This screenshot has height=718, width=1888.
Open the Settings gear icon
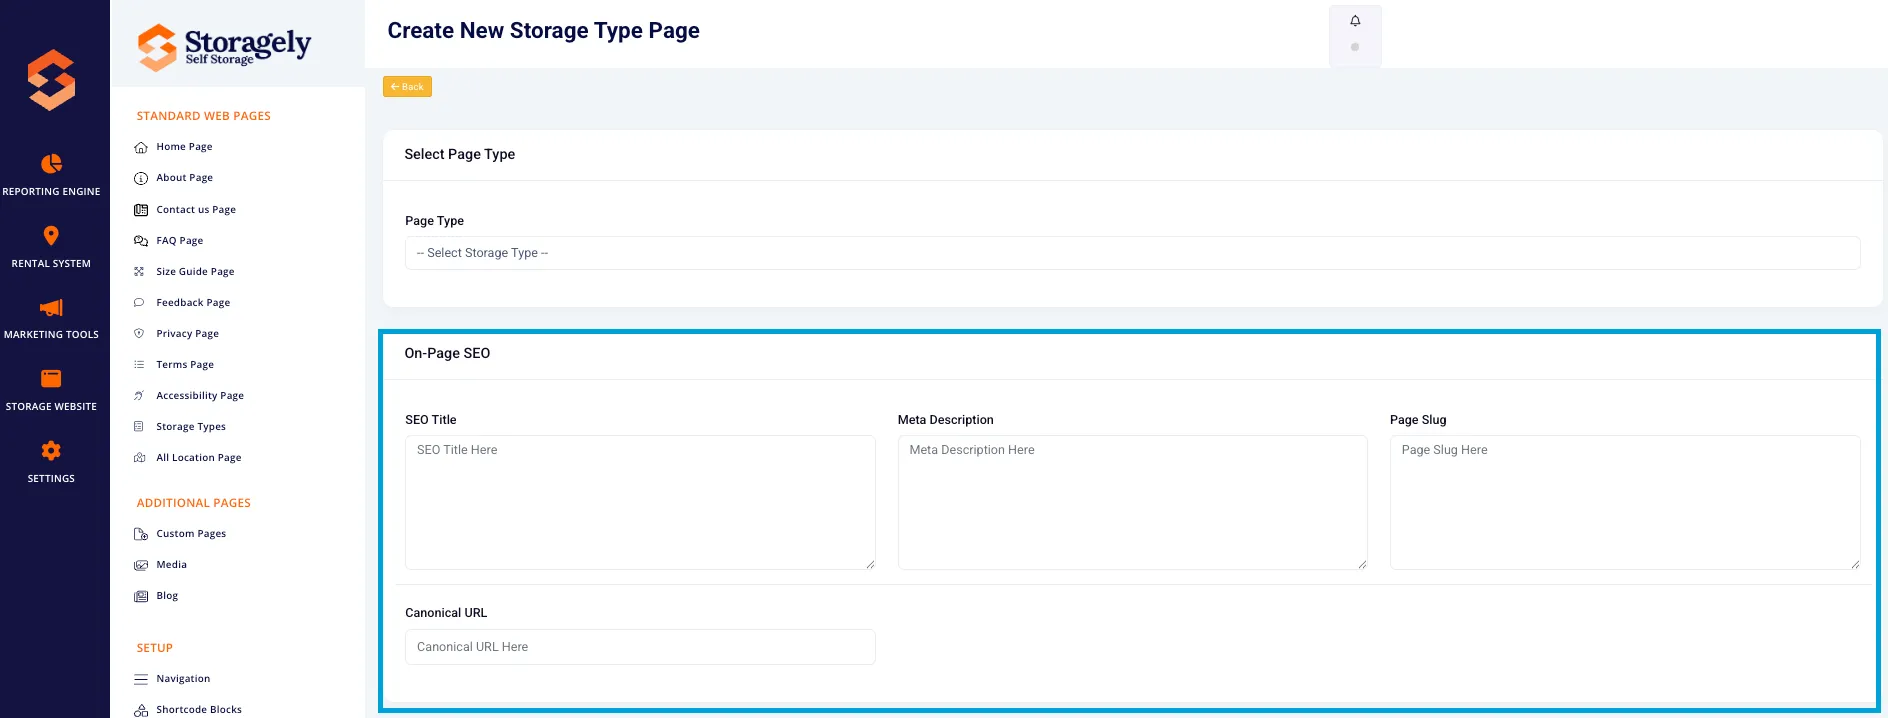point(51,450)
